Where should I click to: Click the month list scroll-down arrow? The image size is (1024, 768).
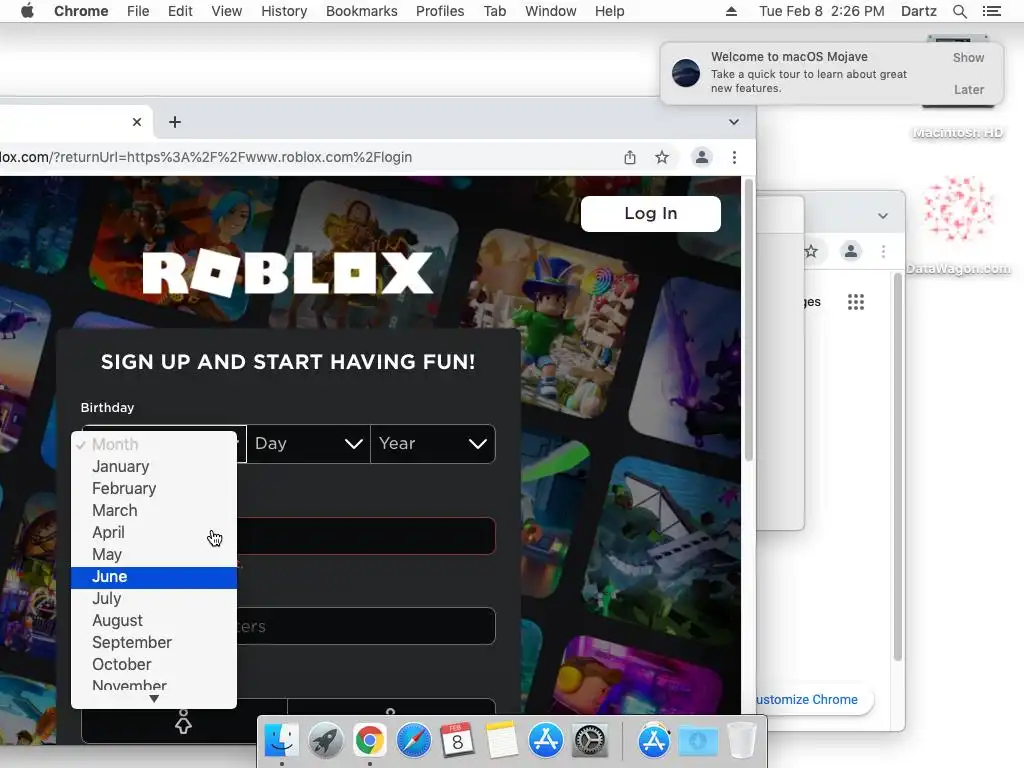coord(154,699)
